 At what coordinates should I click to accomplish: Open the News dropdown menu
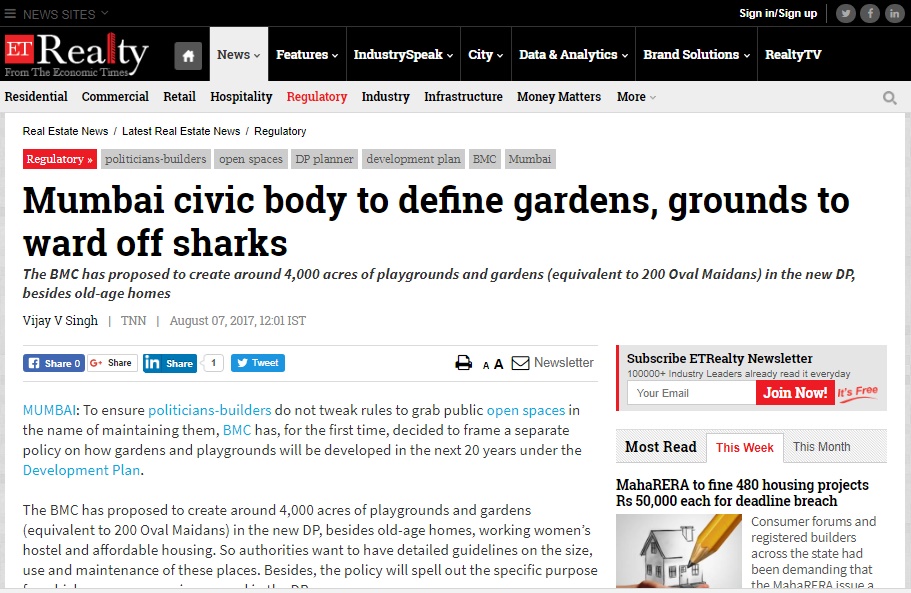(239, 54)
